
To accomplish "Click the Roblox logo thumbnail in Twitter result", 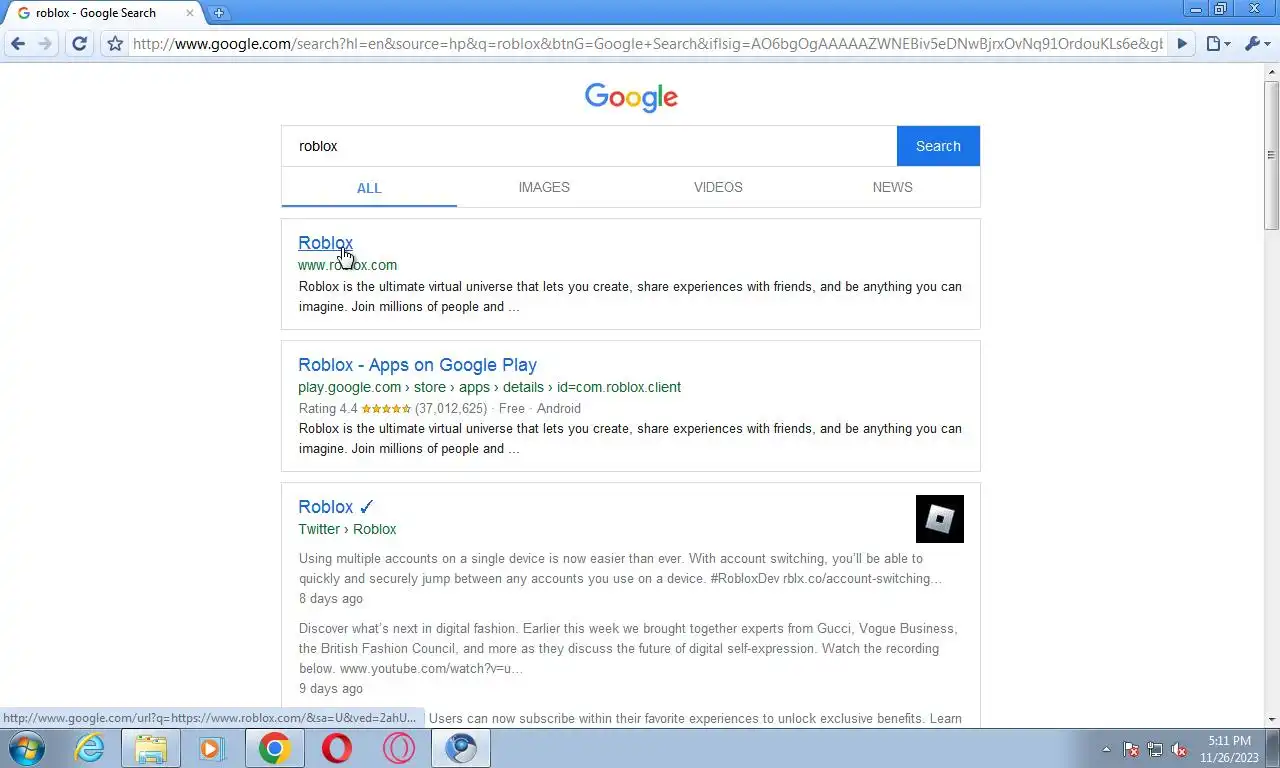I will (x=940, y=519).
